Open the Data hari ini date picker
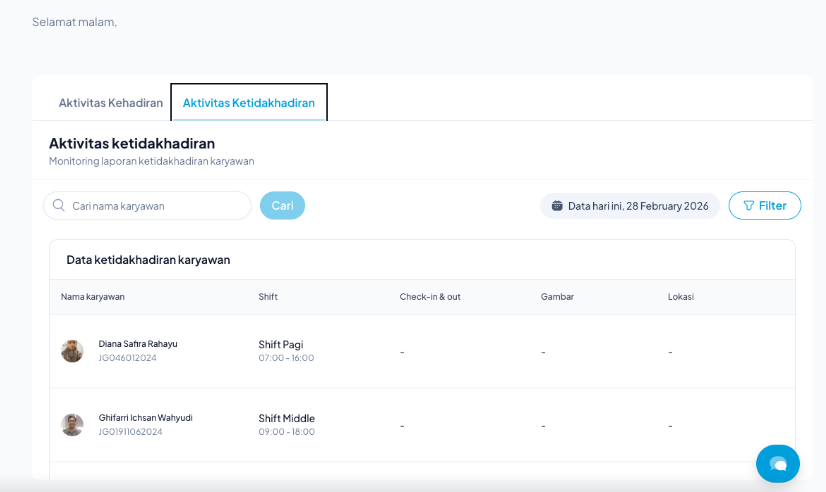 click(x=630, y=206)
